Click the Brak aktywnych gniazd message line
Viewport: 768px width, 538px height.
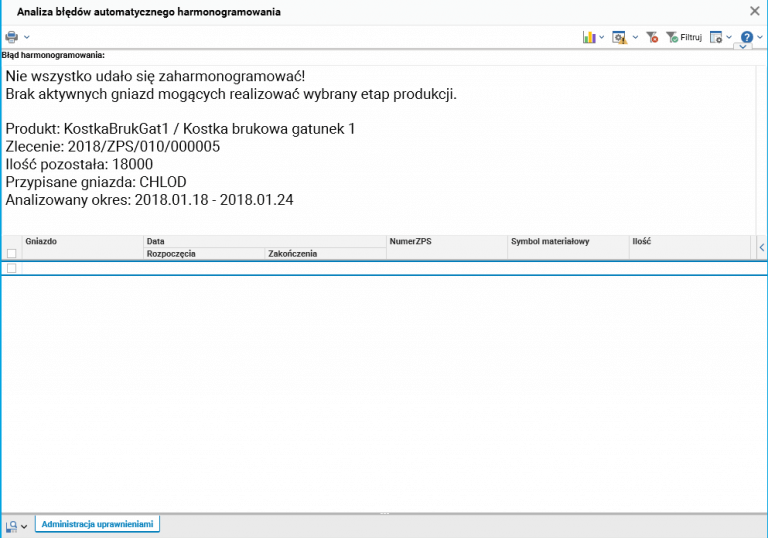click(231, 94)
